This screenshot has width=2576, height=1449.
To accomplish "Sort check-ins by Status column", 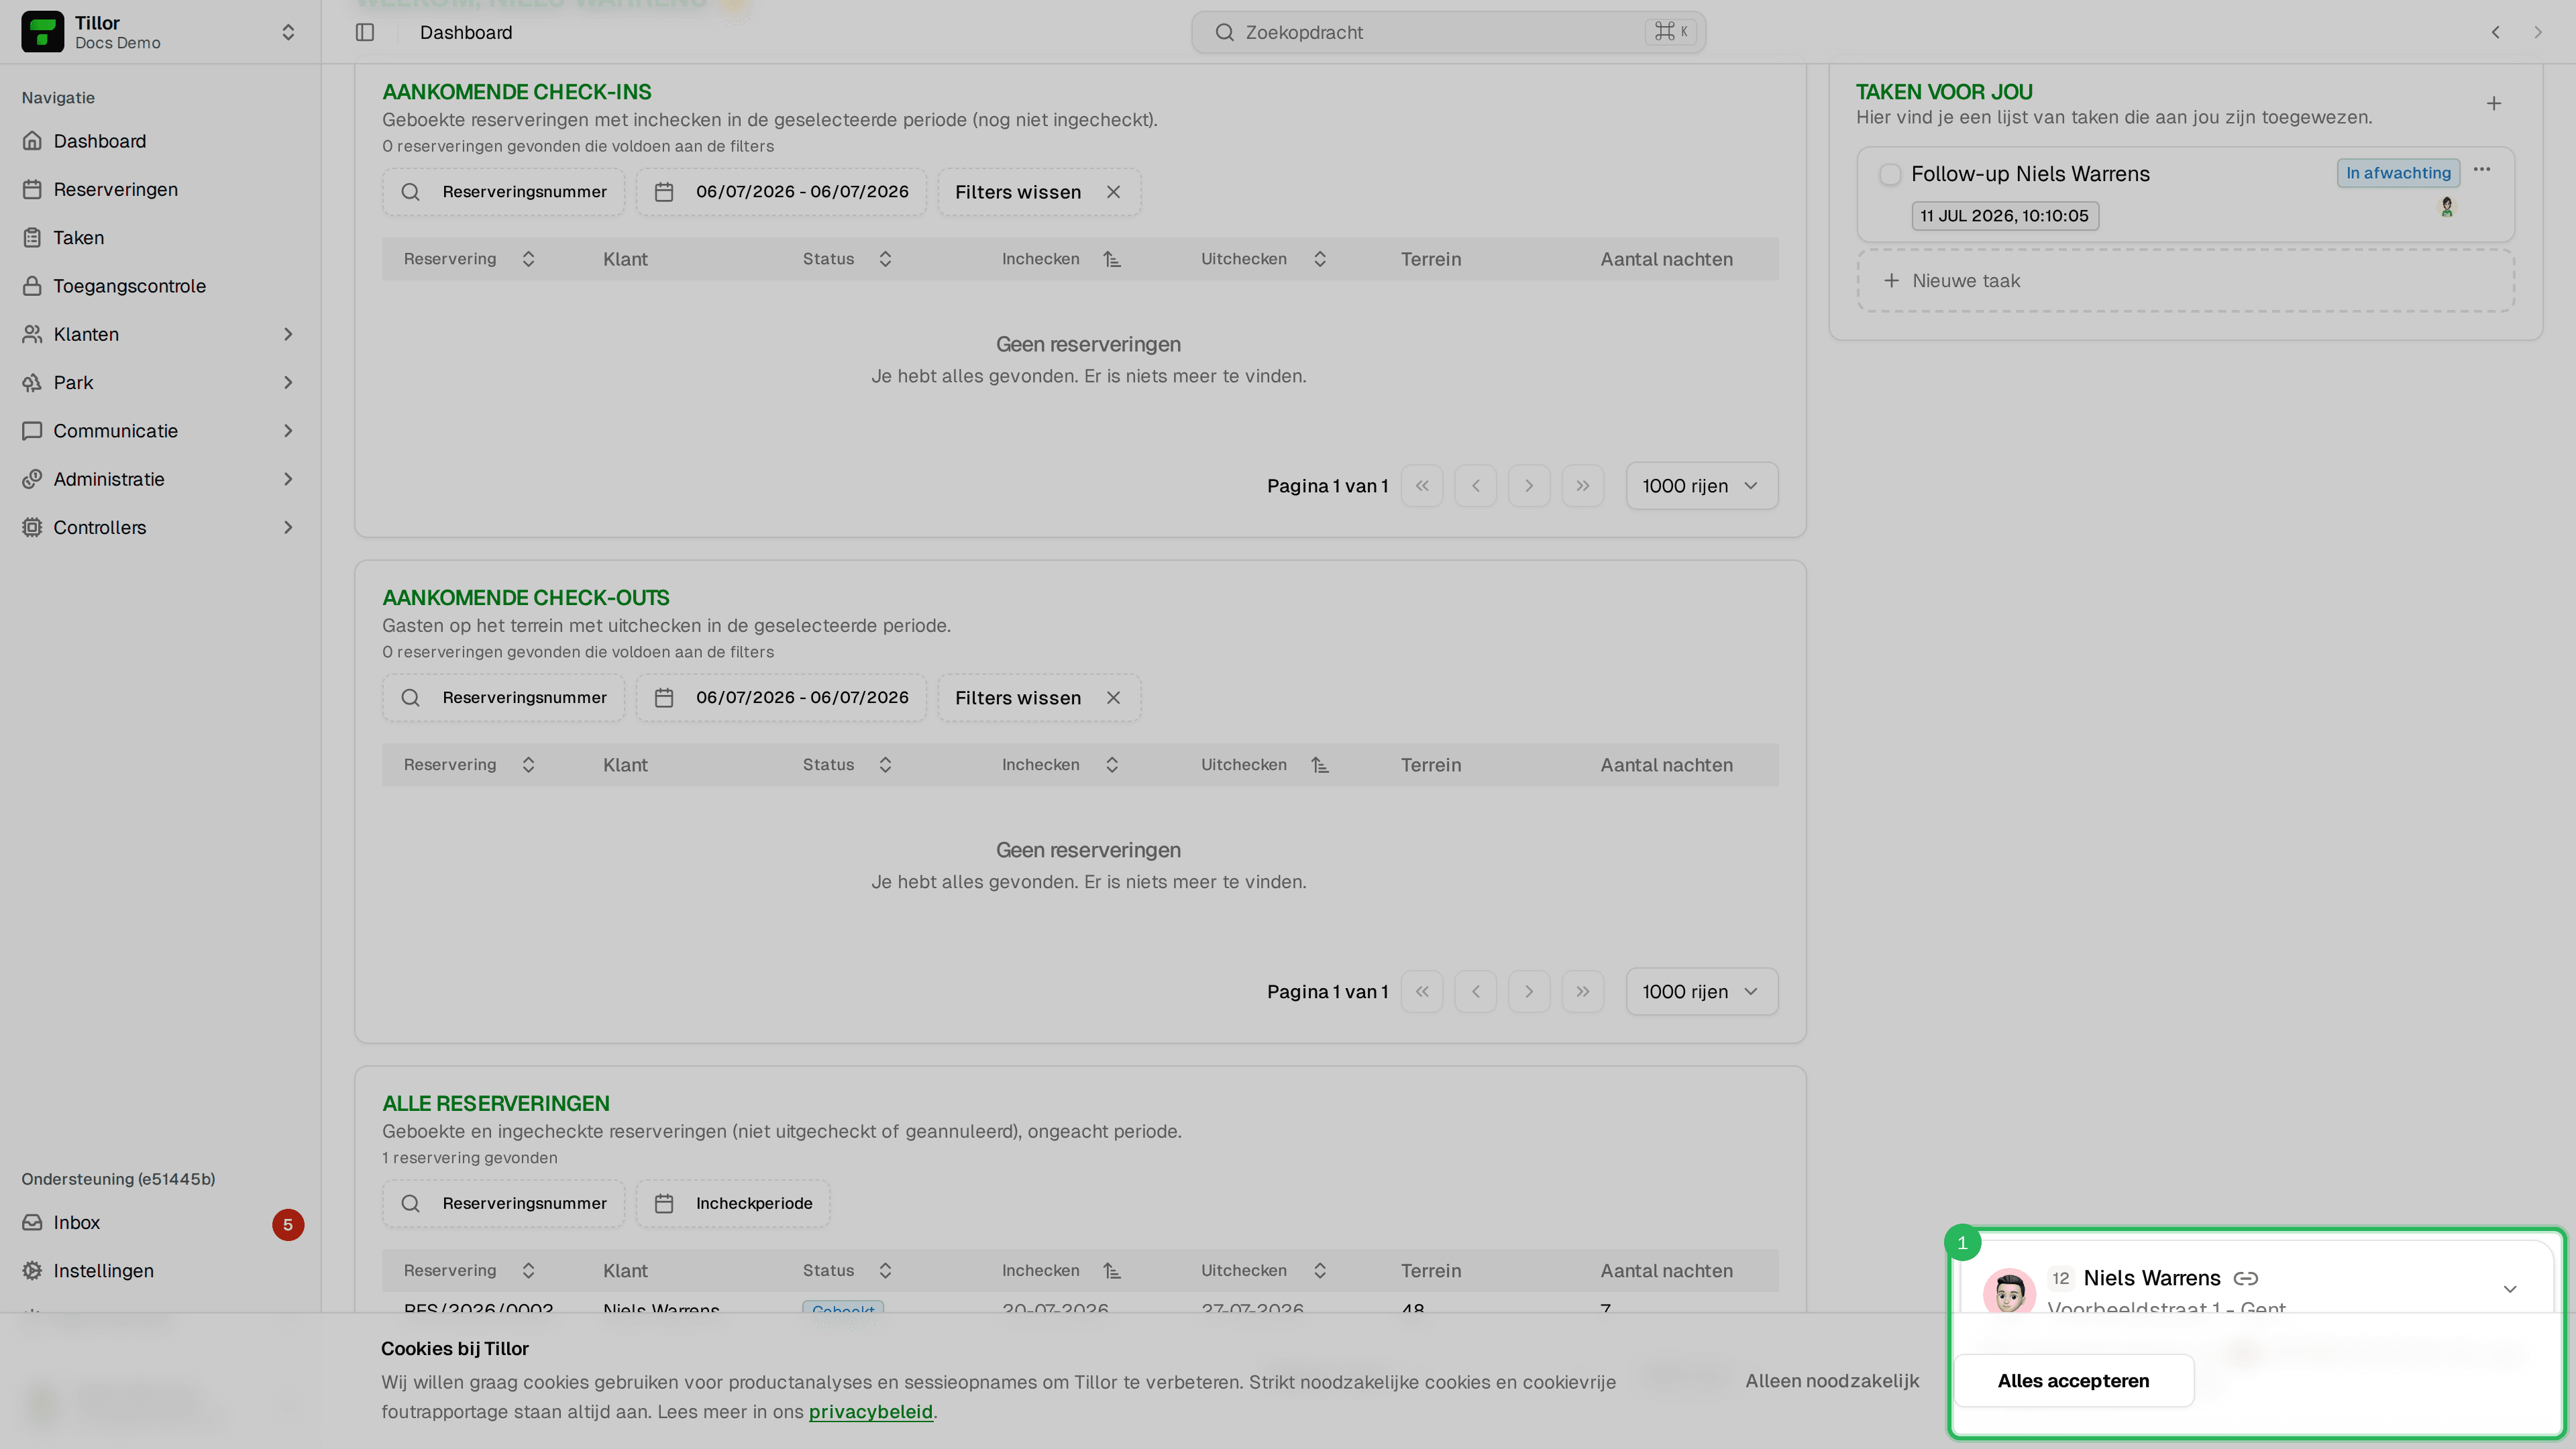I will tap(847, 259).
